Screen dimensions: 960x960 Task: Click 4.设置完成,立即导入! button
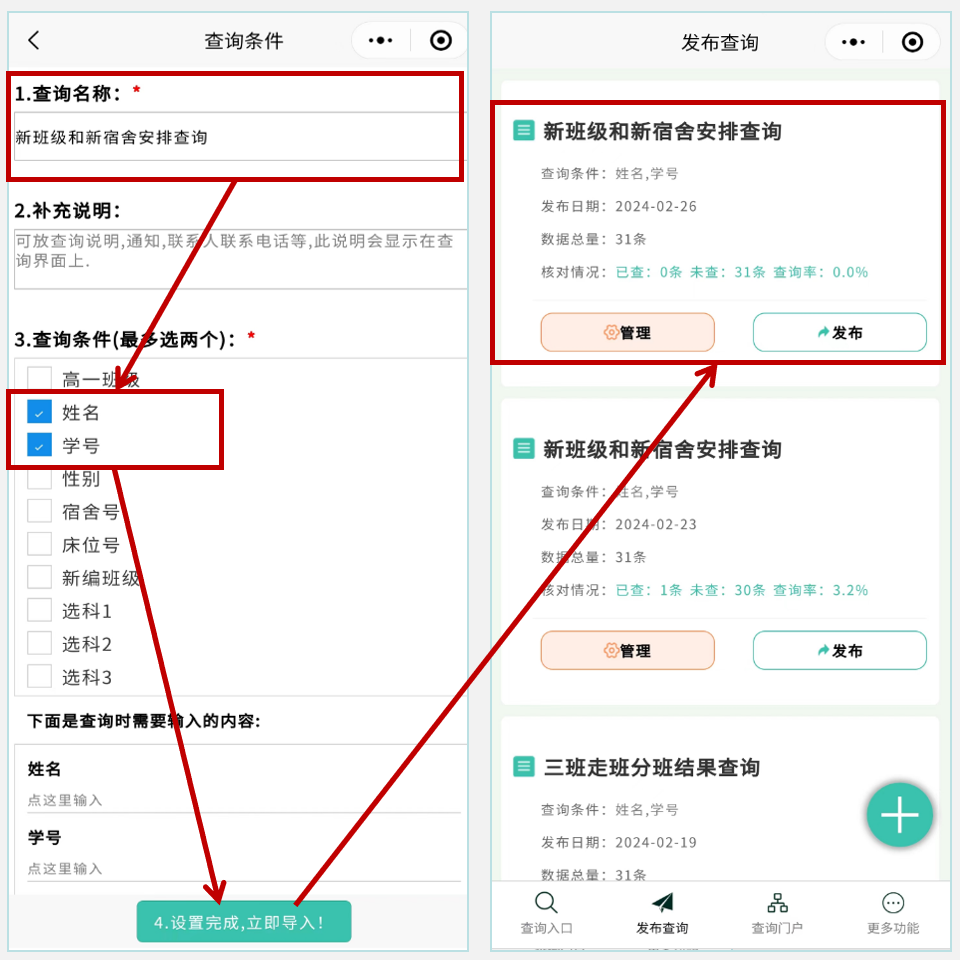point(244,921)
